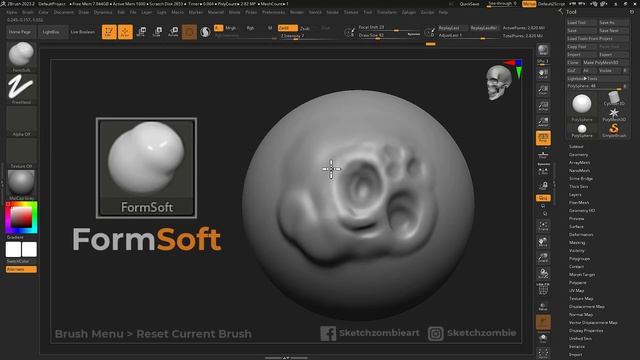640x360 pixels.
Task: Expand the ArrayMesh subpalette
Action: 580,162
